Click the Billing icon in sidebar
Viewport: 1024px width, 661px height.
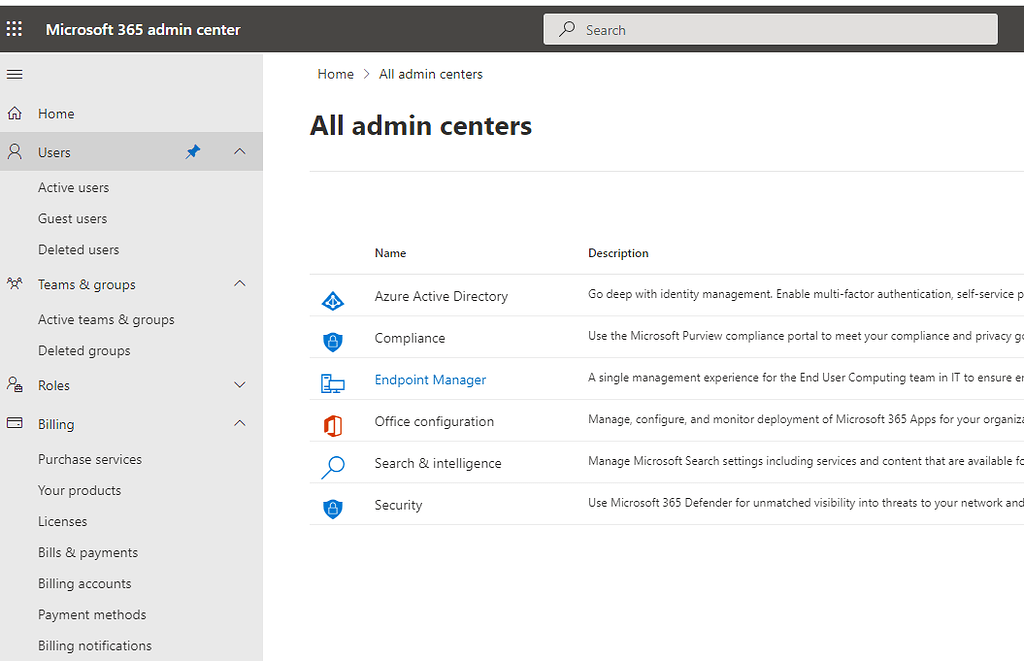14,423
